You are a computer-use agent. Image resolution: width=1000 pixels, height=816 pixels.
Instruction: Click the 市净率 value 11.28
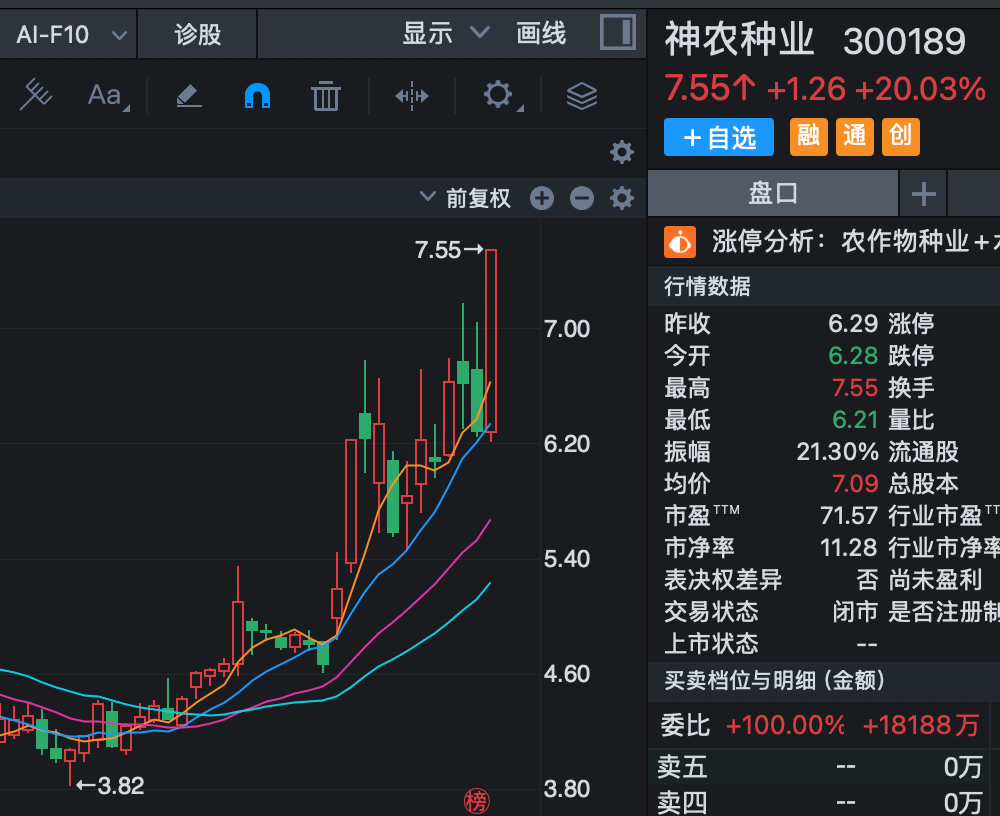[849, 547]
